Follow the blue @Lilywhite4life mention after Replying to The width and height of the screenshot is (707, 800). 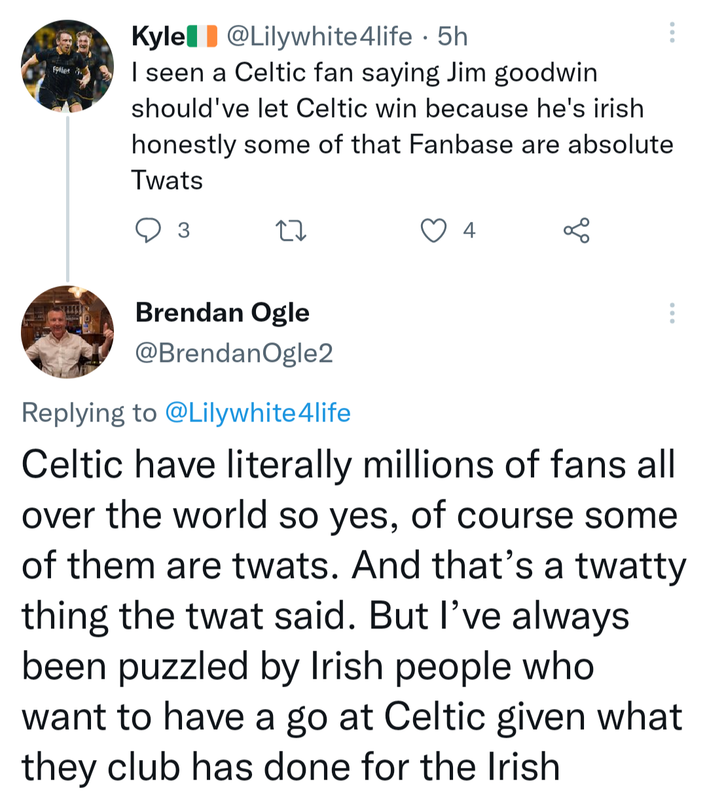(256, 412)
